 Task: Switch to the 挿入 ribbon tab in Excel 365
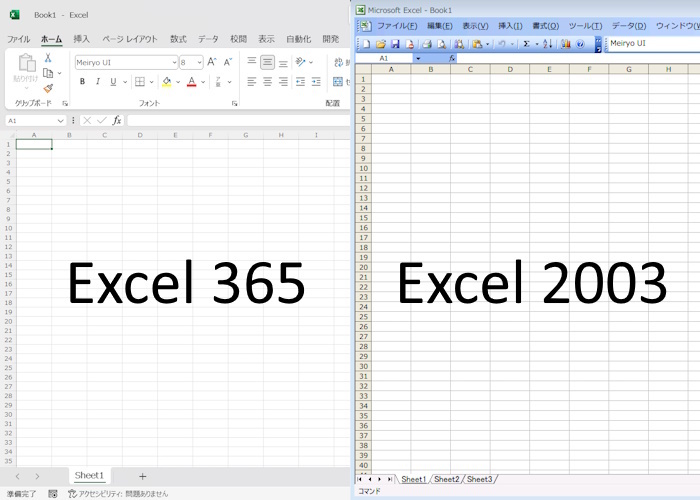click(81, 39)
